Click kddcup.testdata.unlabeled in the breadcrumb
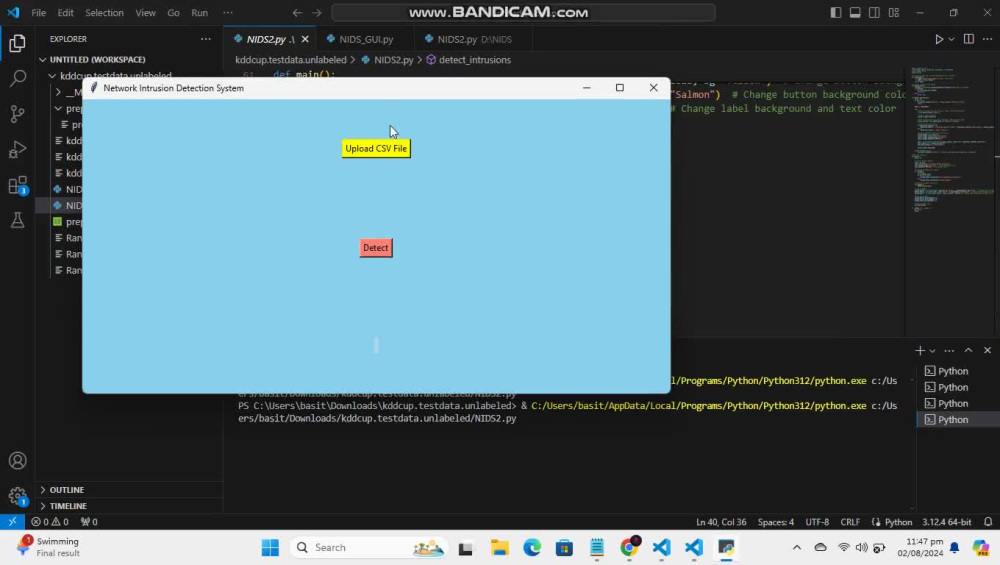Screen dimensions: 1000x565 291,60
